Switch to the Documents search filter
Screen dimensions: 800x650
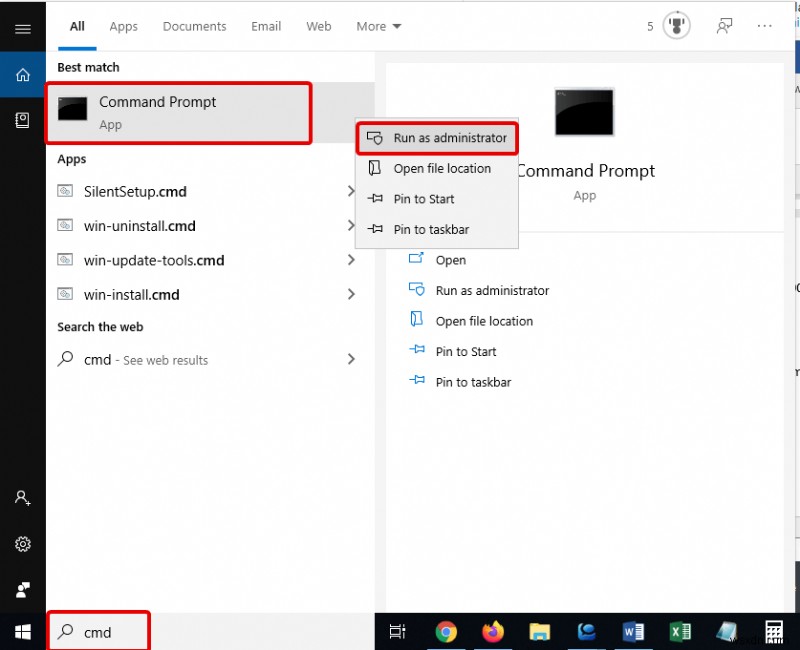(x=194, y=27)
